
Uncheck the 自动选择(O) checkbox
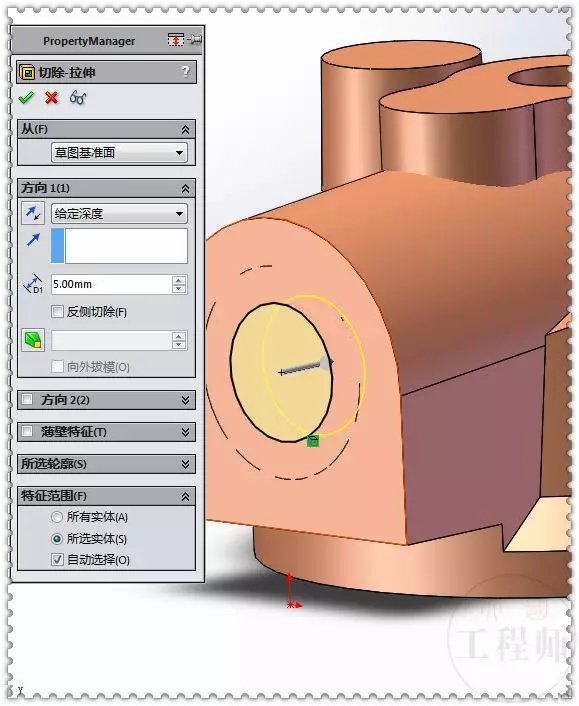coord(57,560)
